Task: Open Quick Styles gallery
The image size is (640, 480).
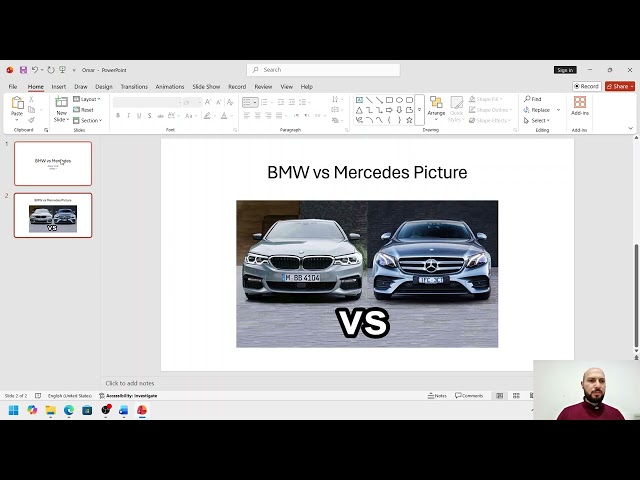Action: (456, 109)
